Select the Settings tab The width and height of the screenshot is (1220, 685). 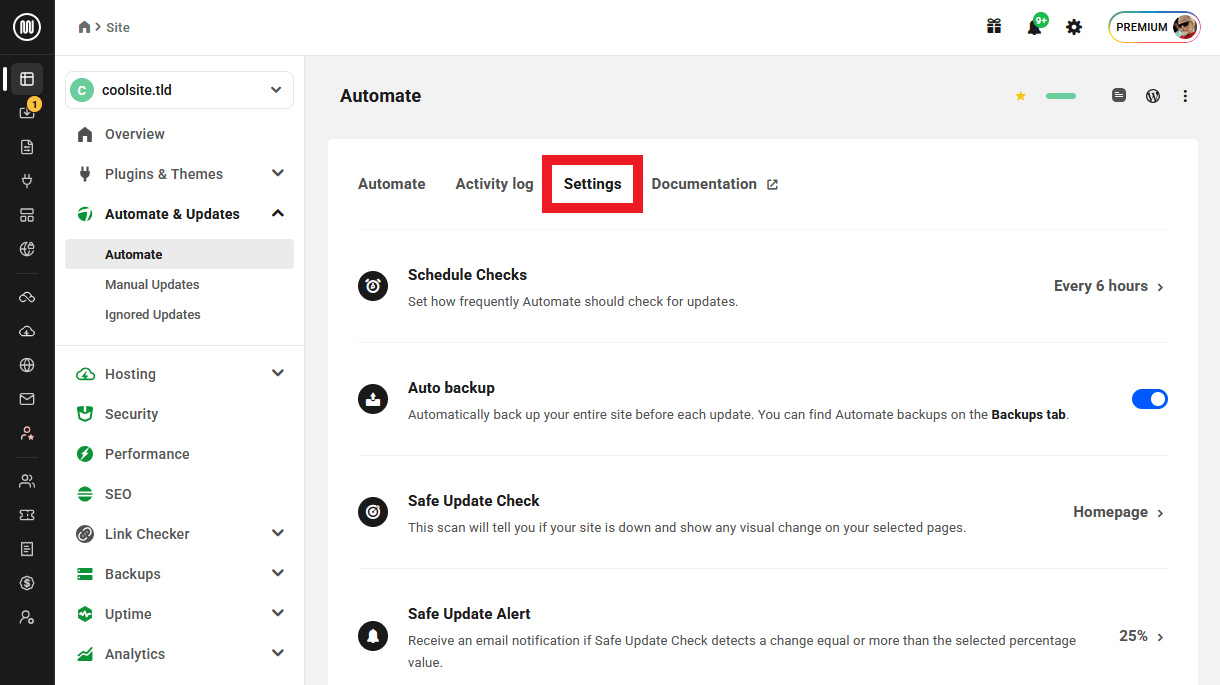tap(592, 184)
